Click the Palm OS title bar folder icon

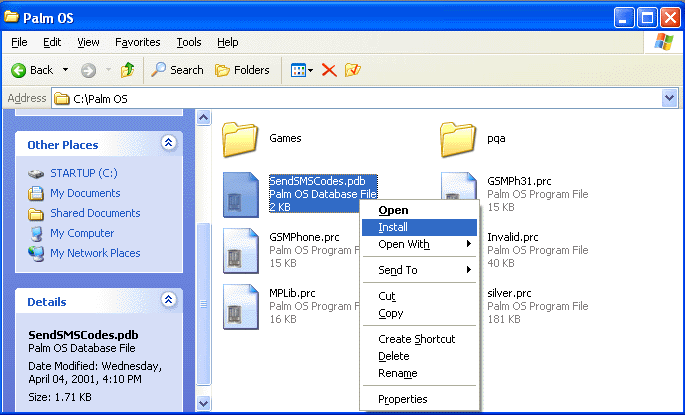[x=11, y=17]
